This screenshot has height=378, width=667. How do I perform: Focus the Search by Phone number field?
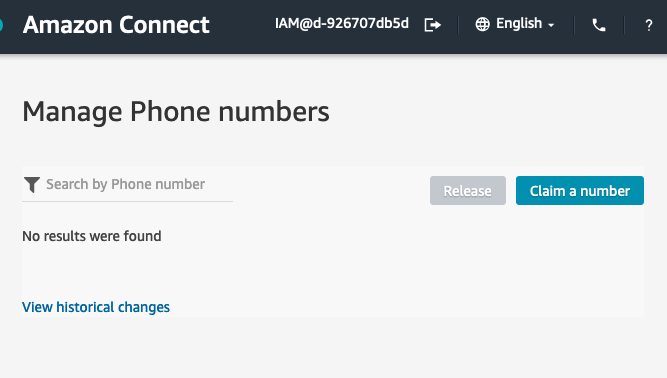[127, 184]
